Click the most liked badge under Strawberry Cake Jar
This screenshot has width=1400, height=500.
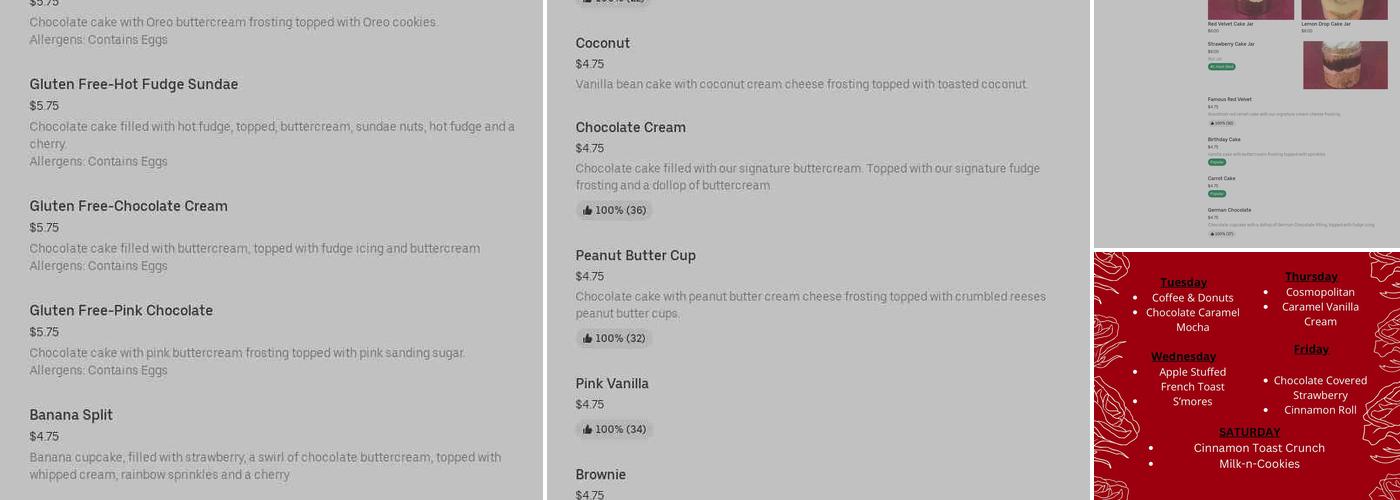click(1221, 67)
